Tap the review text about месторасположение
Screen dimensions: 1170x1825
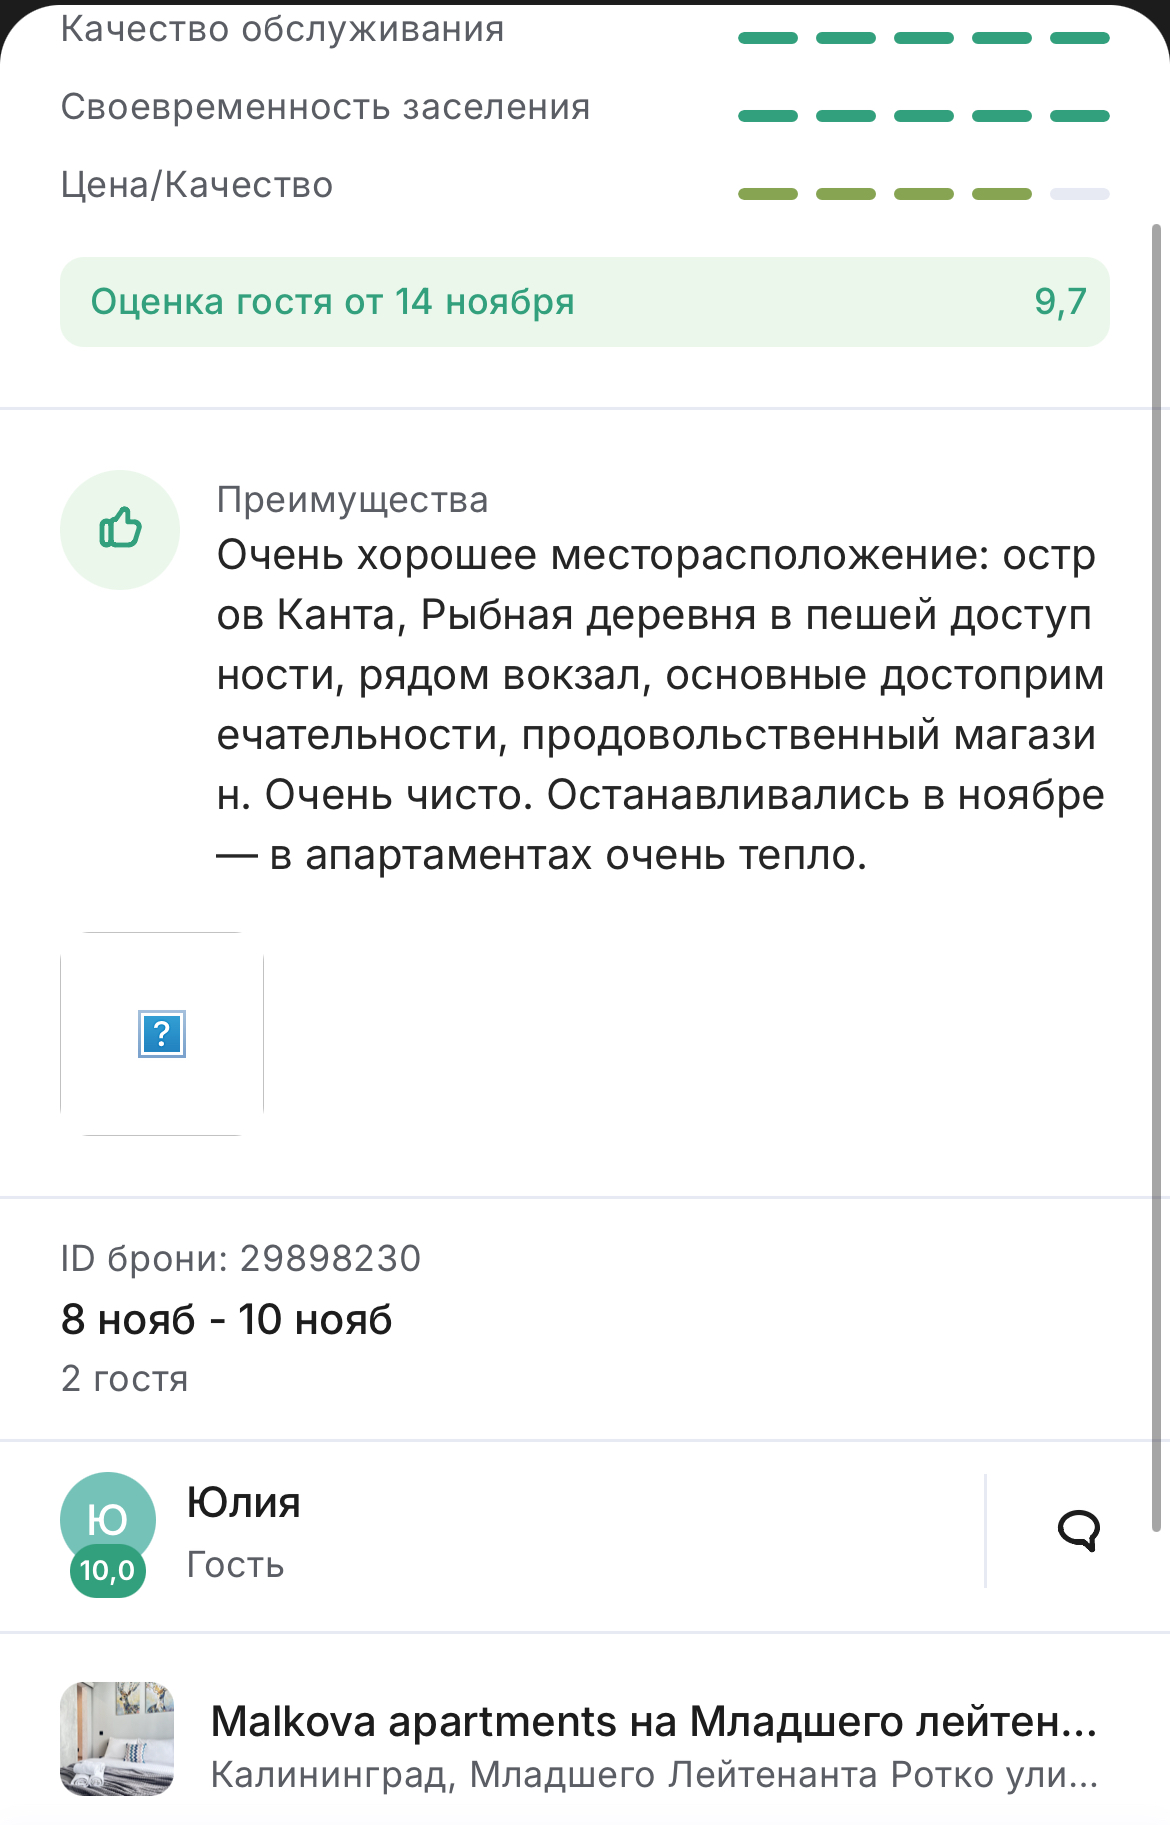pos(660,705)
